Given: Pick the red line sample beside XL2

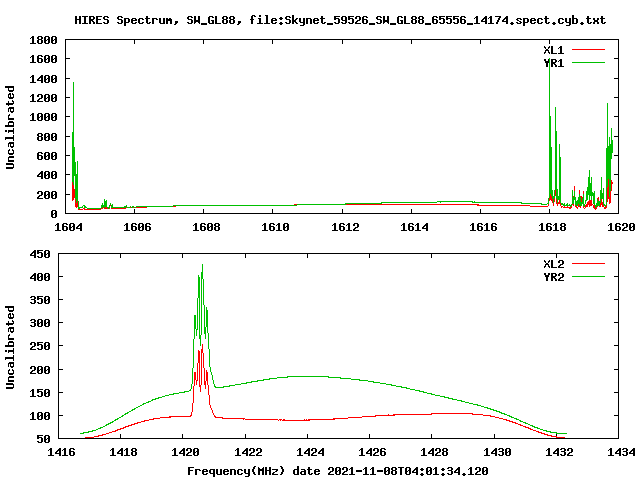Looking at the screenshot, I should pyautogui.click(x=589, y=263).
